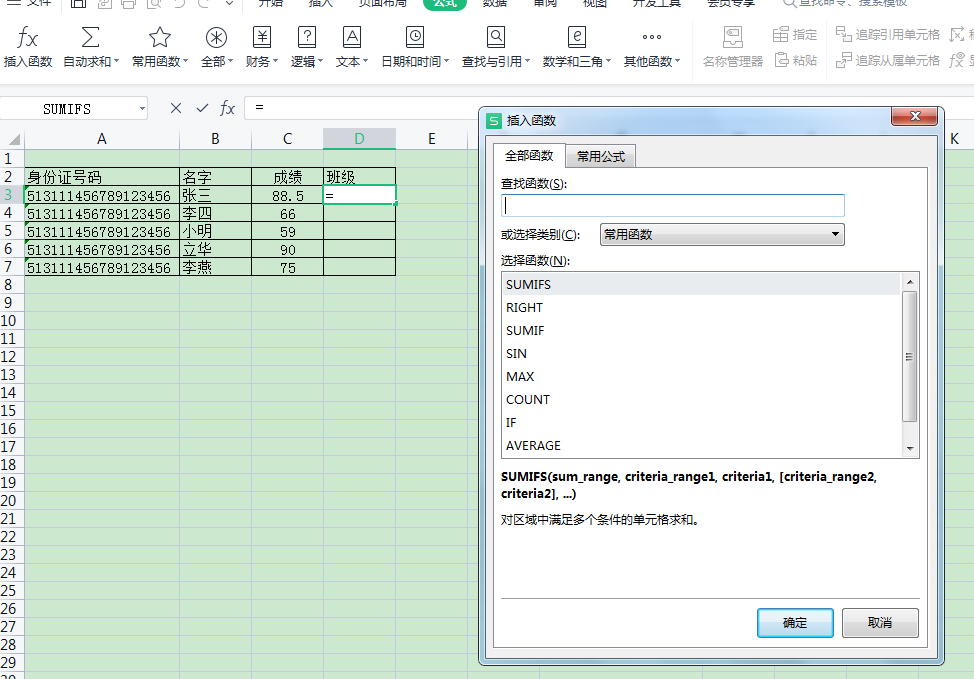Click the 成绩 header cell
The image size is (974, 679).
click(x=288, y=177)
